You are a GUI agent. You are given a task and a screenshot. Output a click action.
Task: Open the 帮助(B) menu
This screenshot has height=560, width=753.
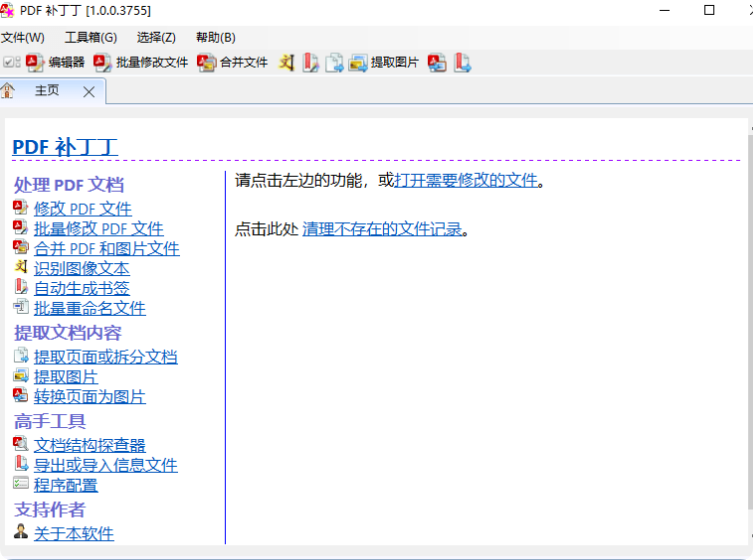(x=216, y=37)
